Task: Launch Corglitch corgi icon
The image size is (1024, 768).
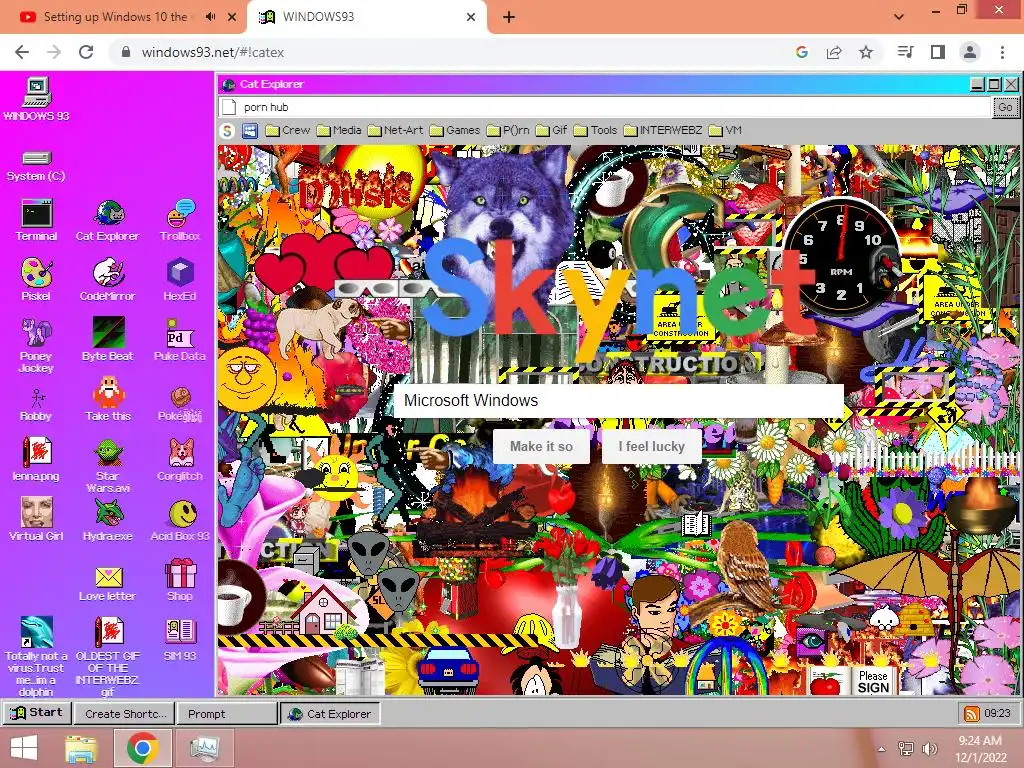Action: point(180,460)
